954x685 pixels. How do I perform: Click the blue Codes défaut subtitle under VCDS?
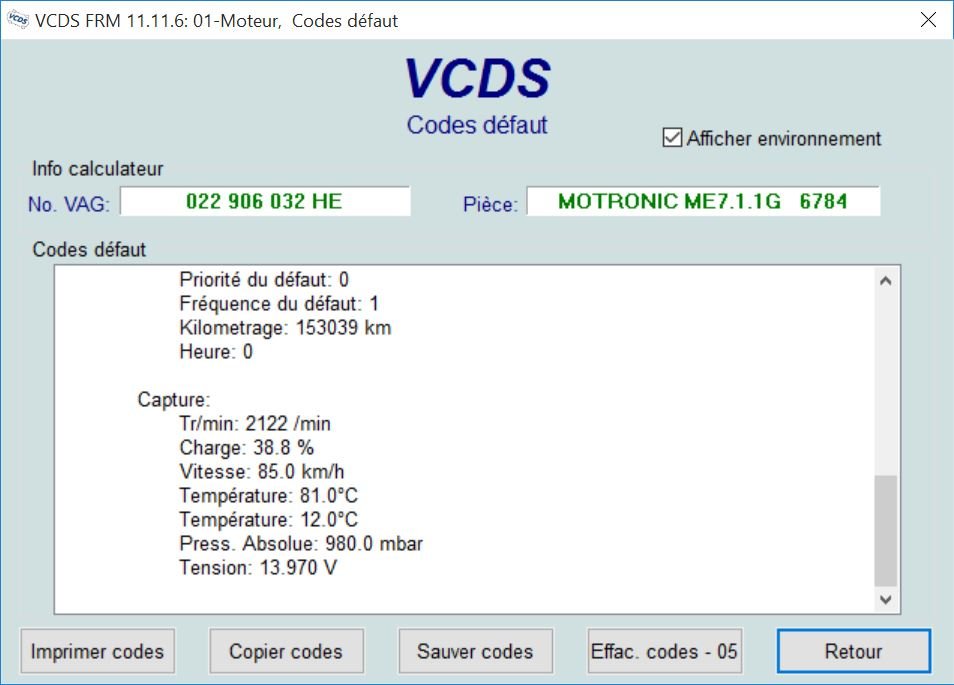click(477, 125)
